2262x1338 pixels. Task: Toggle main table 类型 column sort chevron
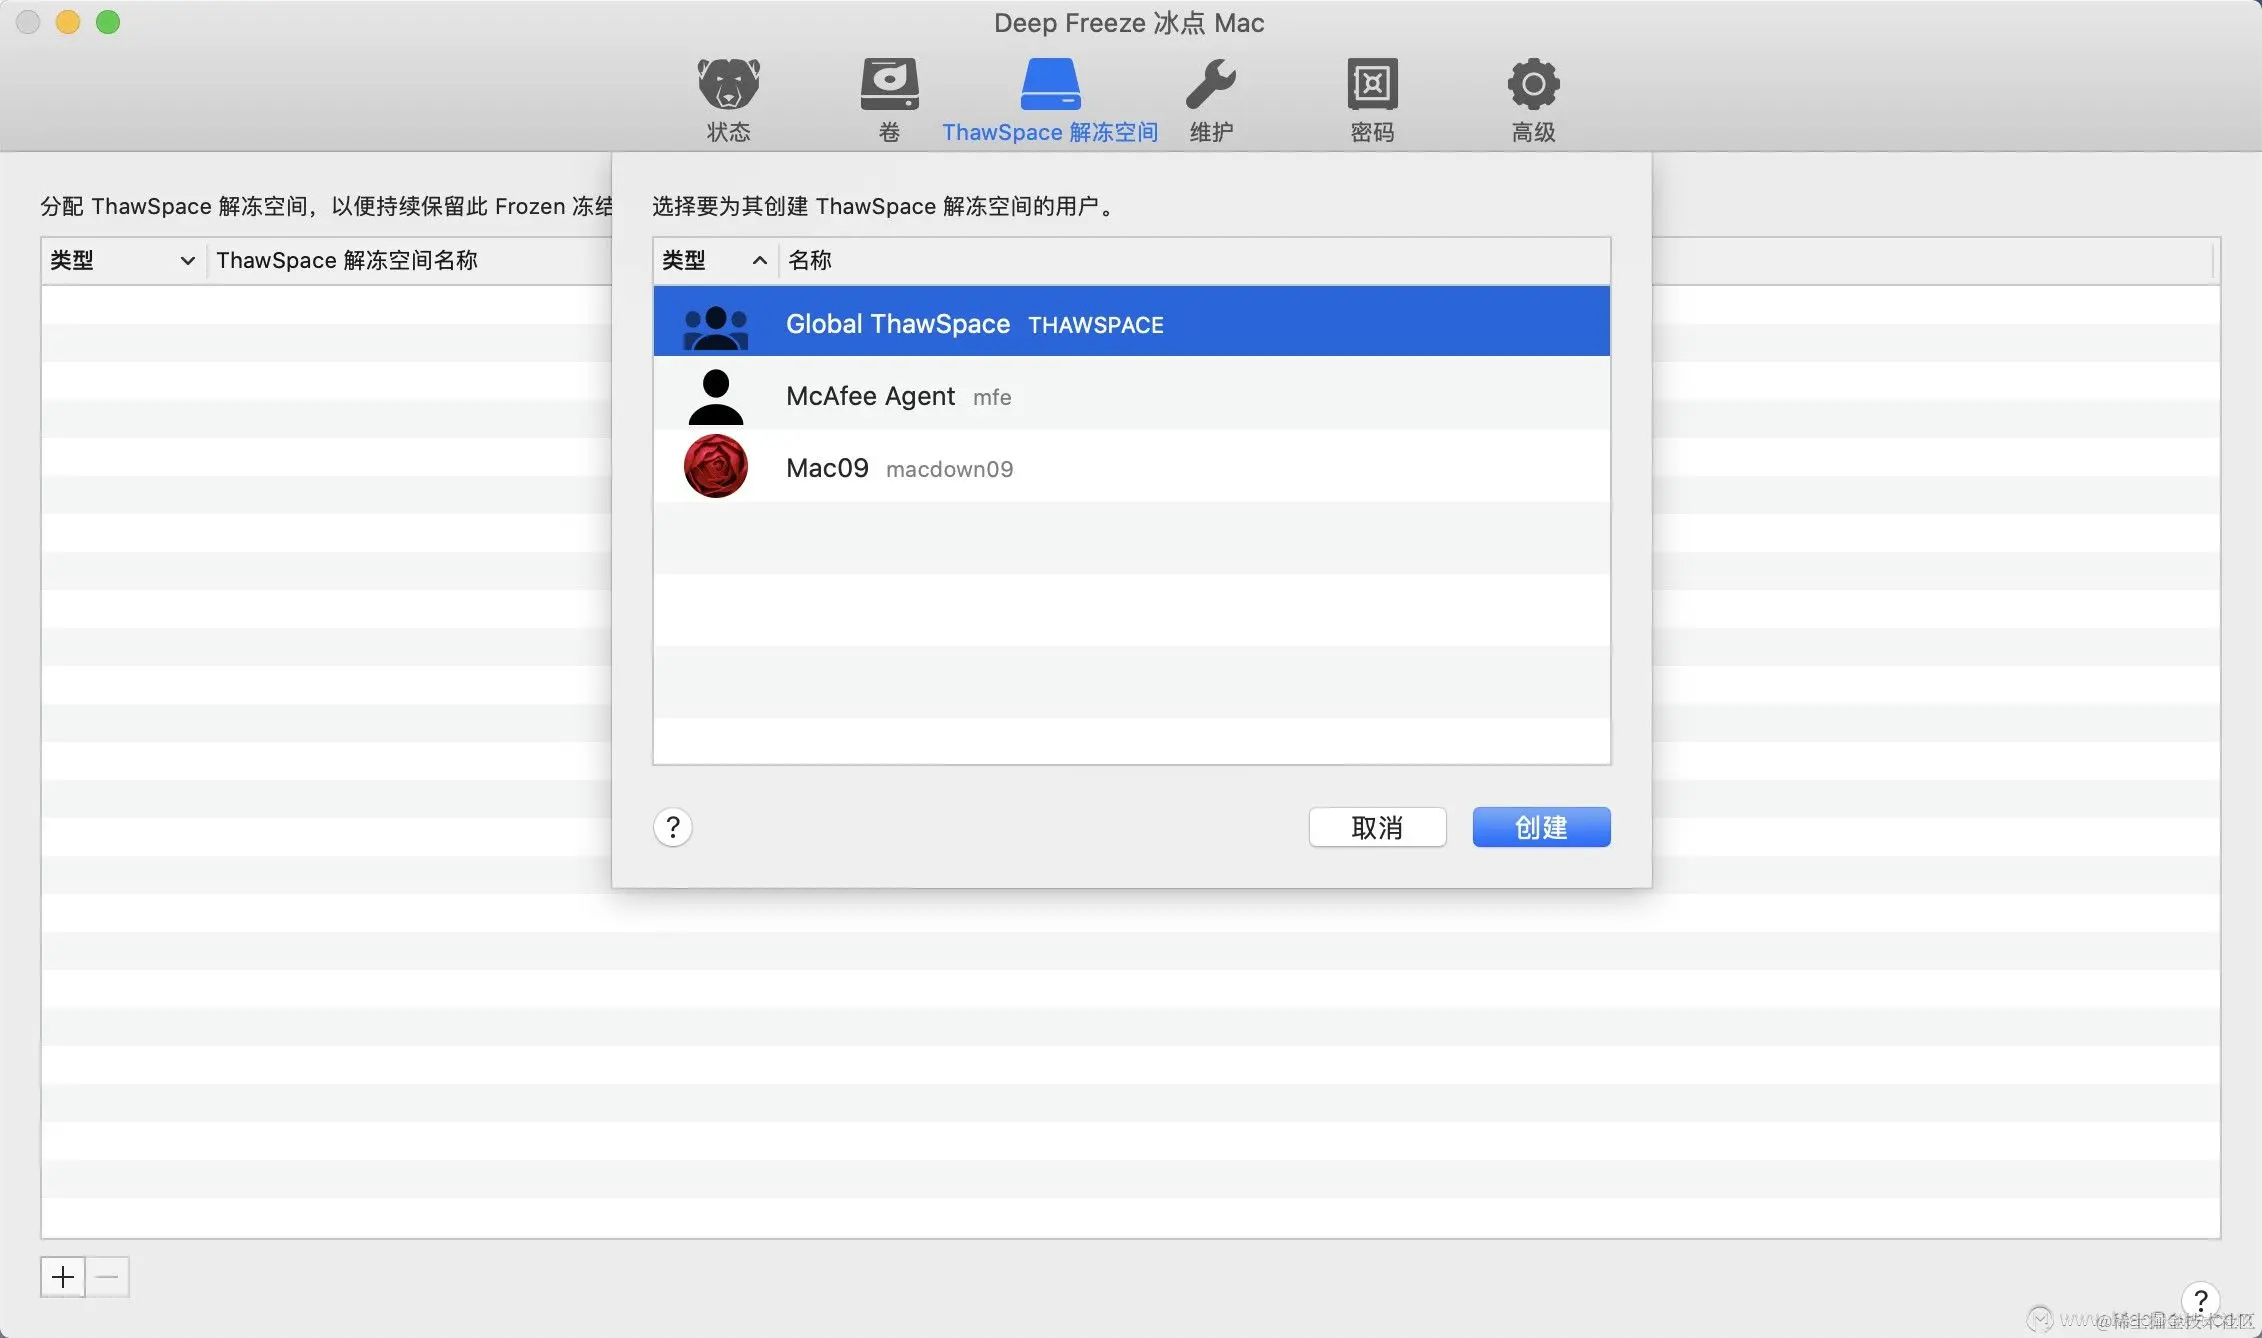point(186,261)
